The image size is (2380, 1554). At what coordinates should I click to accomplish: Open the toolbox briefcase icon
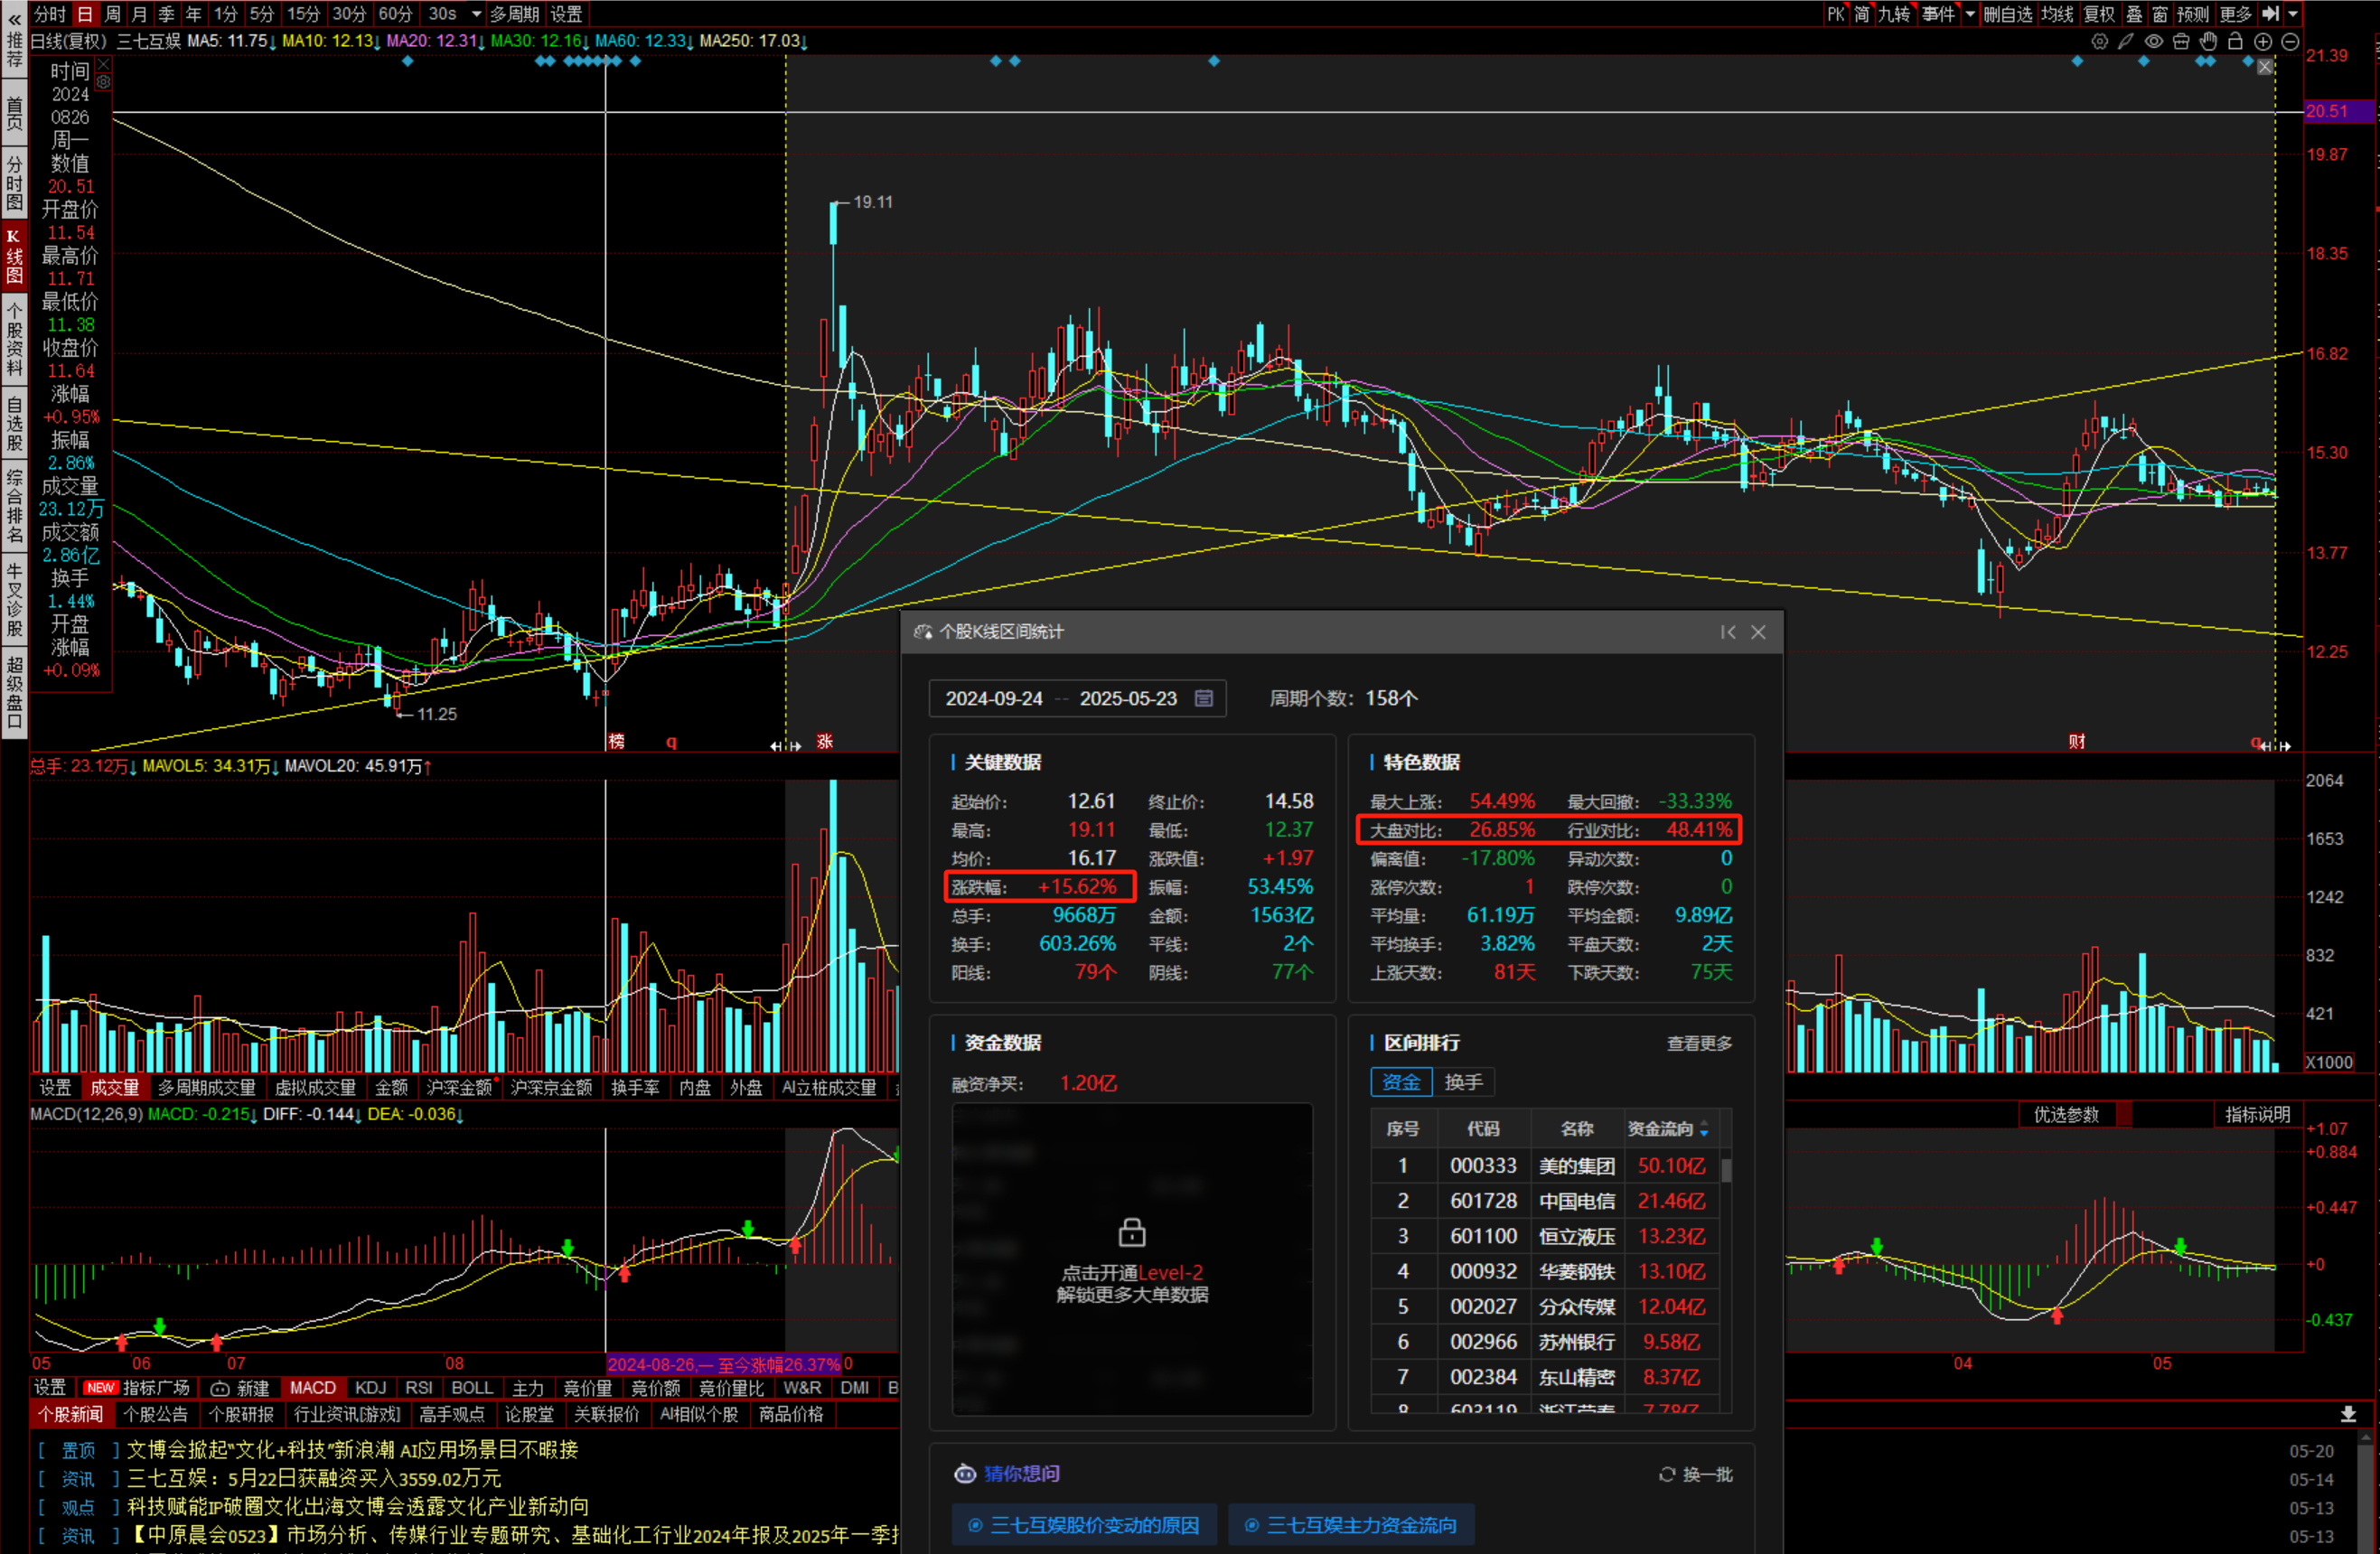2181,41
